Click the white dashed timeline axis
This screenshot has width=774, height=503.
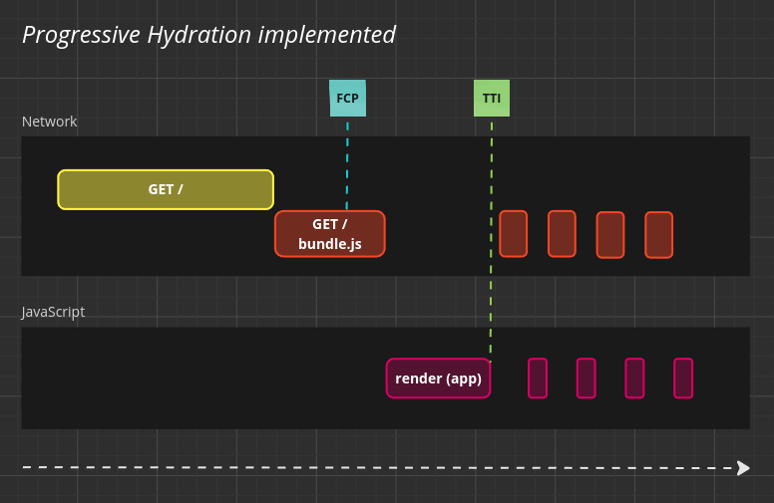coord(380,467)
